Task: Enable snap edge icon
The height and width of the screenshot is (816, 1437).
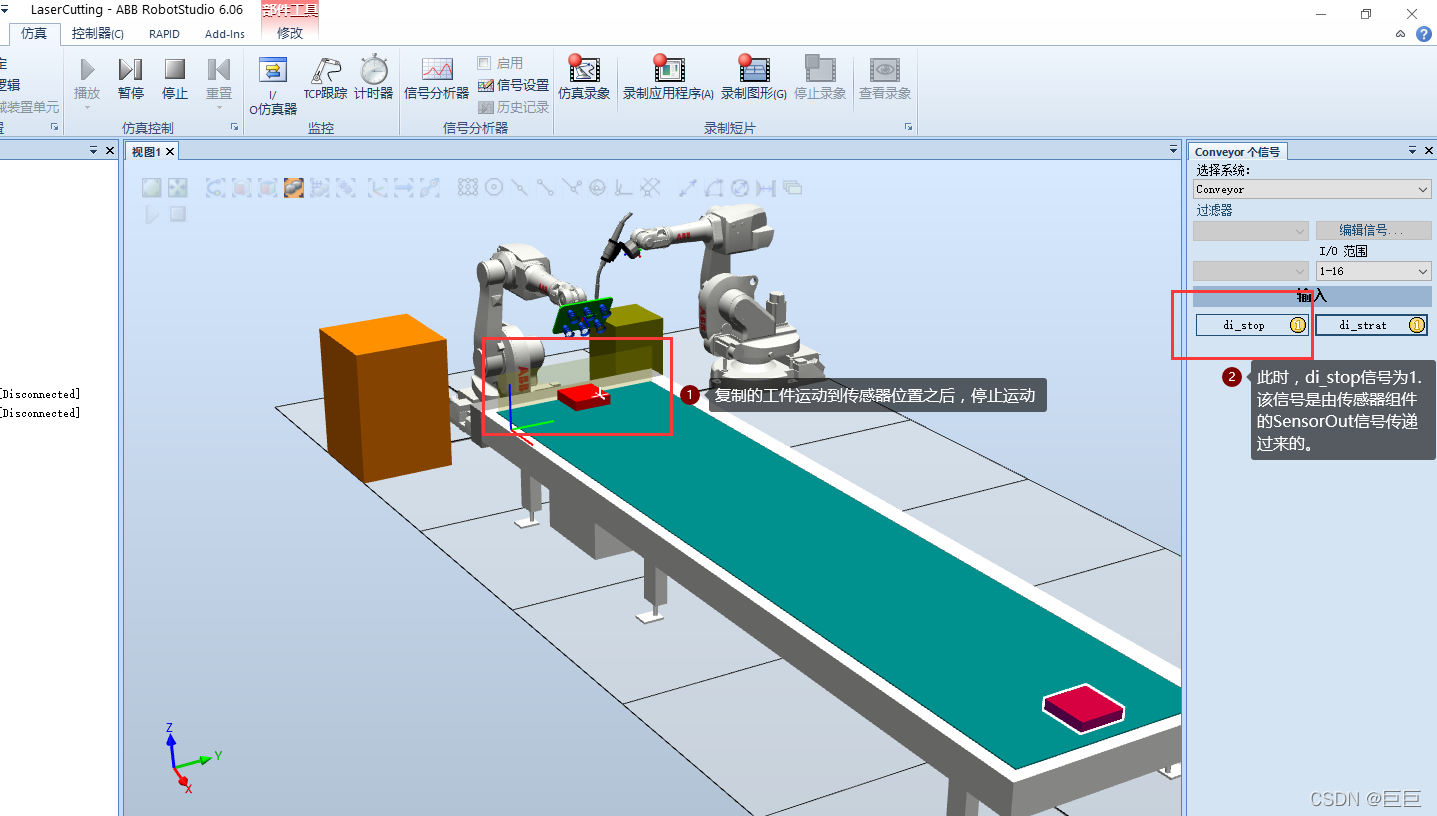Action: coord(571,187)
